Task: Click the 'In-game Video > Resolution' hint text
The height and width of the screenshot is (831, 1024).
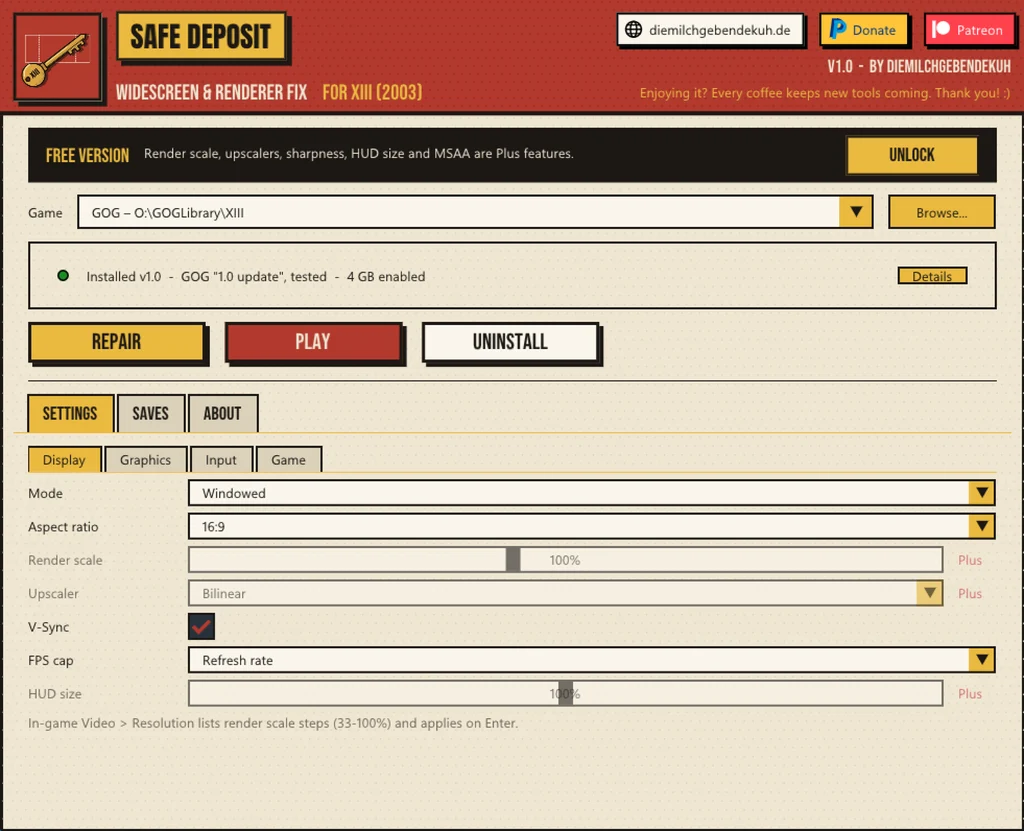Action: point(272,723)
